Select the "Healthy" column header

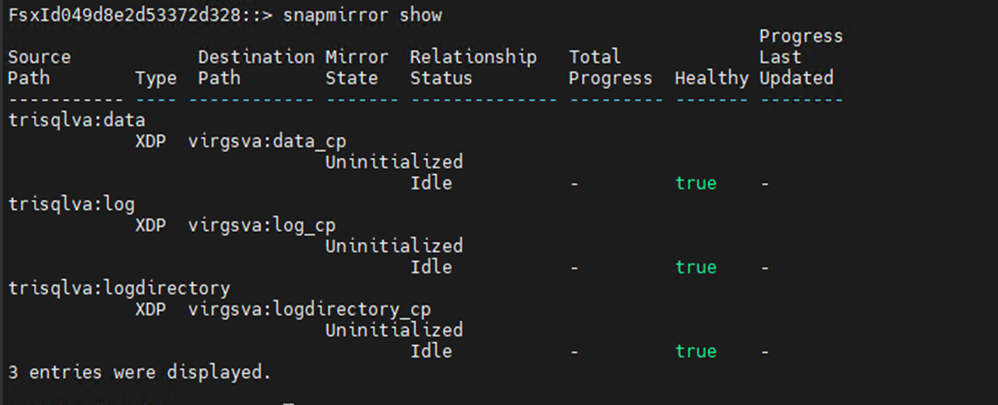[711, 78]
